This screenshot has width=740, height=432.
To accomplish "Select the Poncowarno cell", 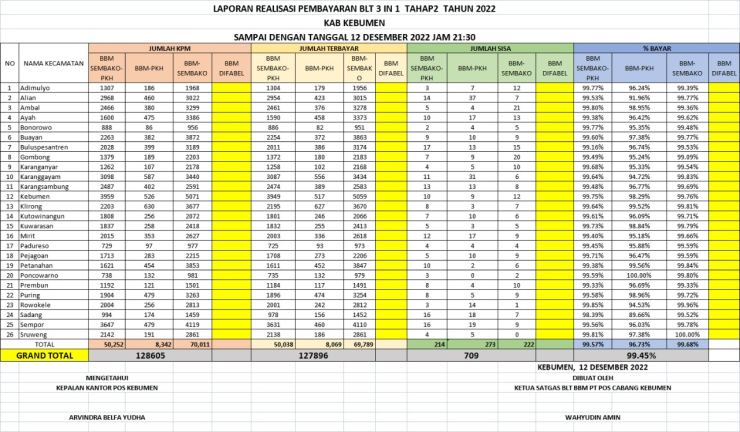I will (53, 276).
